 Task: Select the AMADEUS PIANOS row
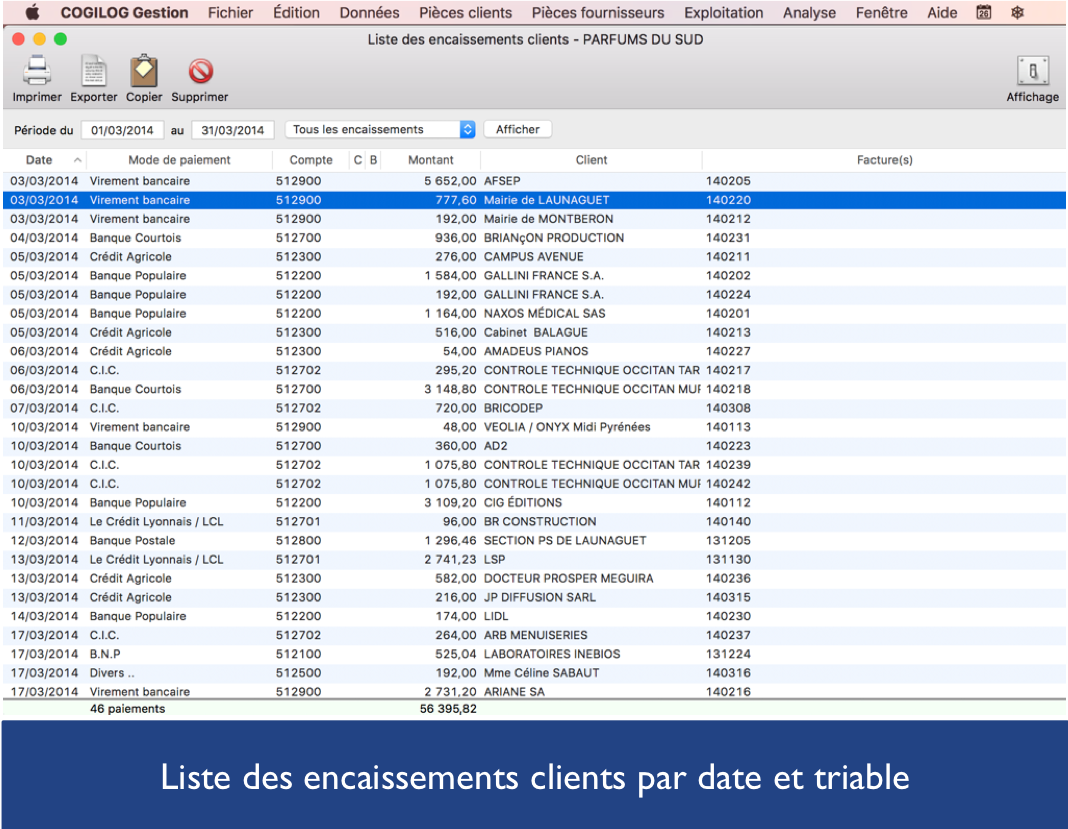click(x=534, y=351)
